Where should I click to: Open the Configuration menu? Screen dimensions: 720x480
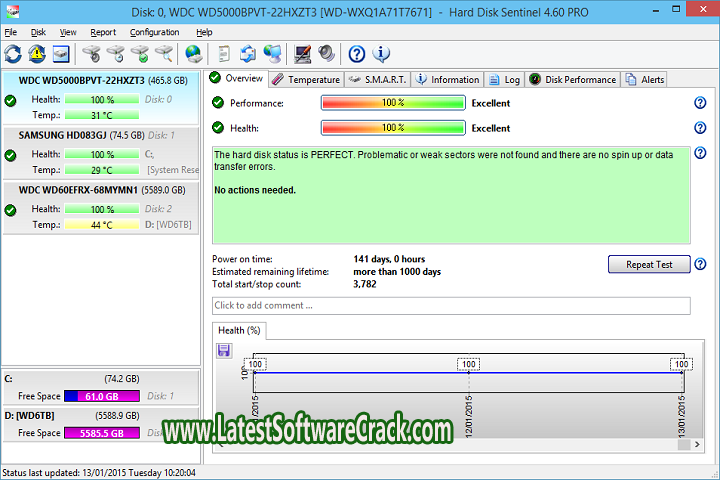[x=154, y=32]
